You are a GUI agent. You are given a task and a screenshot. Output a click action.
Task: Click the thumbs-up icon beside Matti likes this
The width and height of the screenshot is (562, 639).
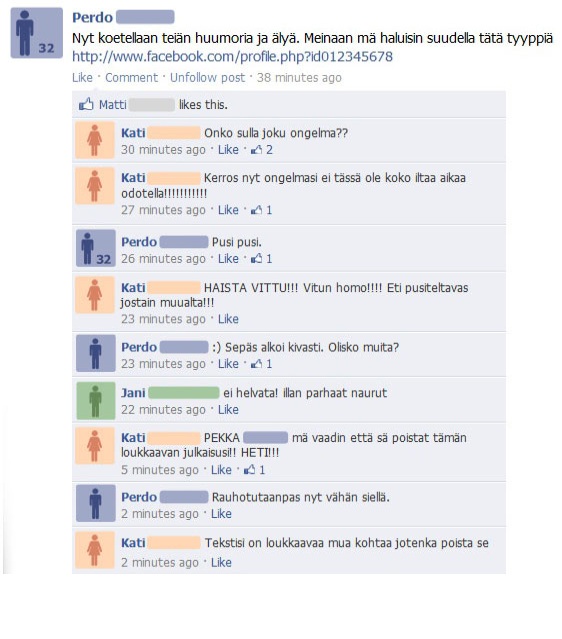coord(86,104)
